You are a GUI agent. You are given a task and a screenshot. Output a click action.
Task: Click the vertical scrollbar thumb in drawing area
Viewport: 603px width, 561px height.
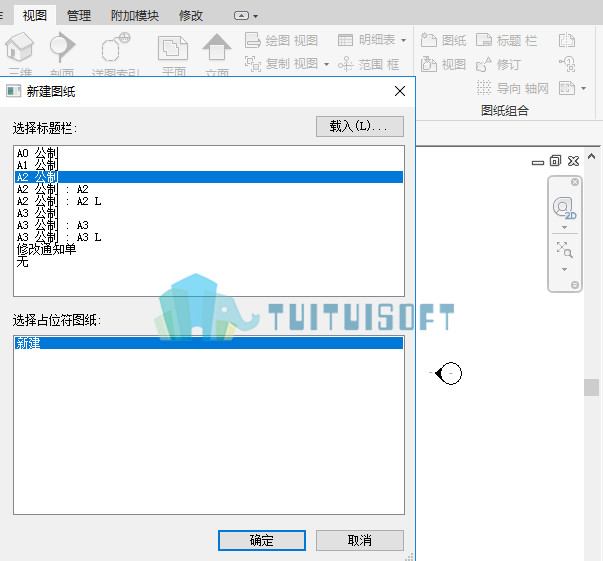(x=591, y=387)
